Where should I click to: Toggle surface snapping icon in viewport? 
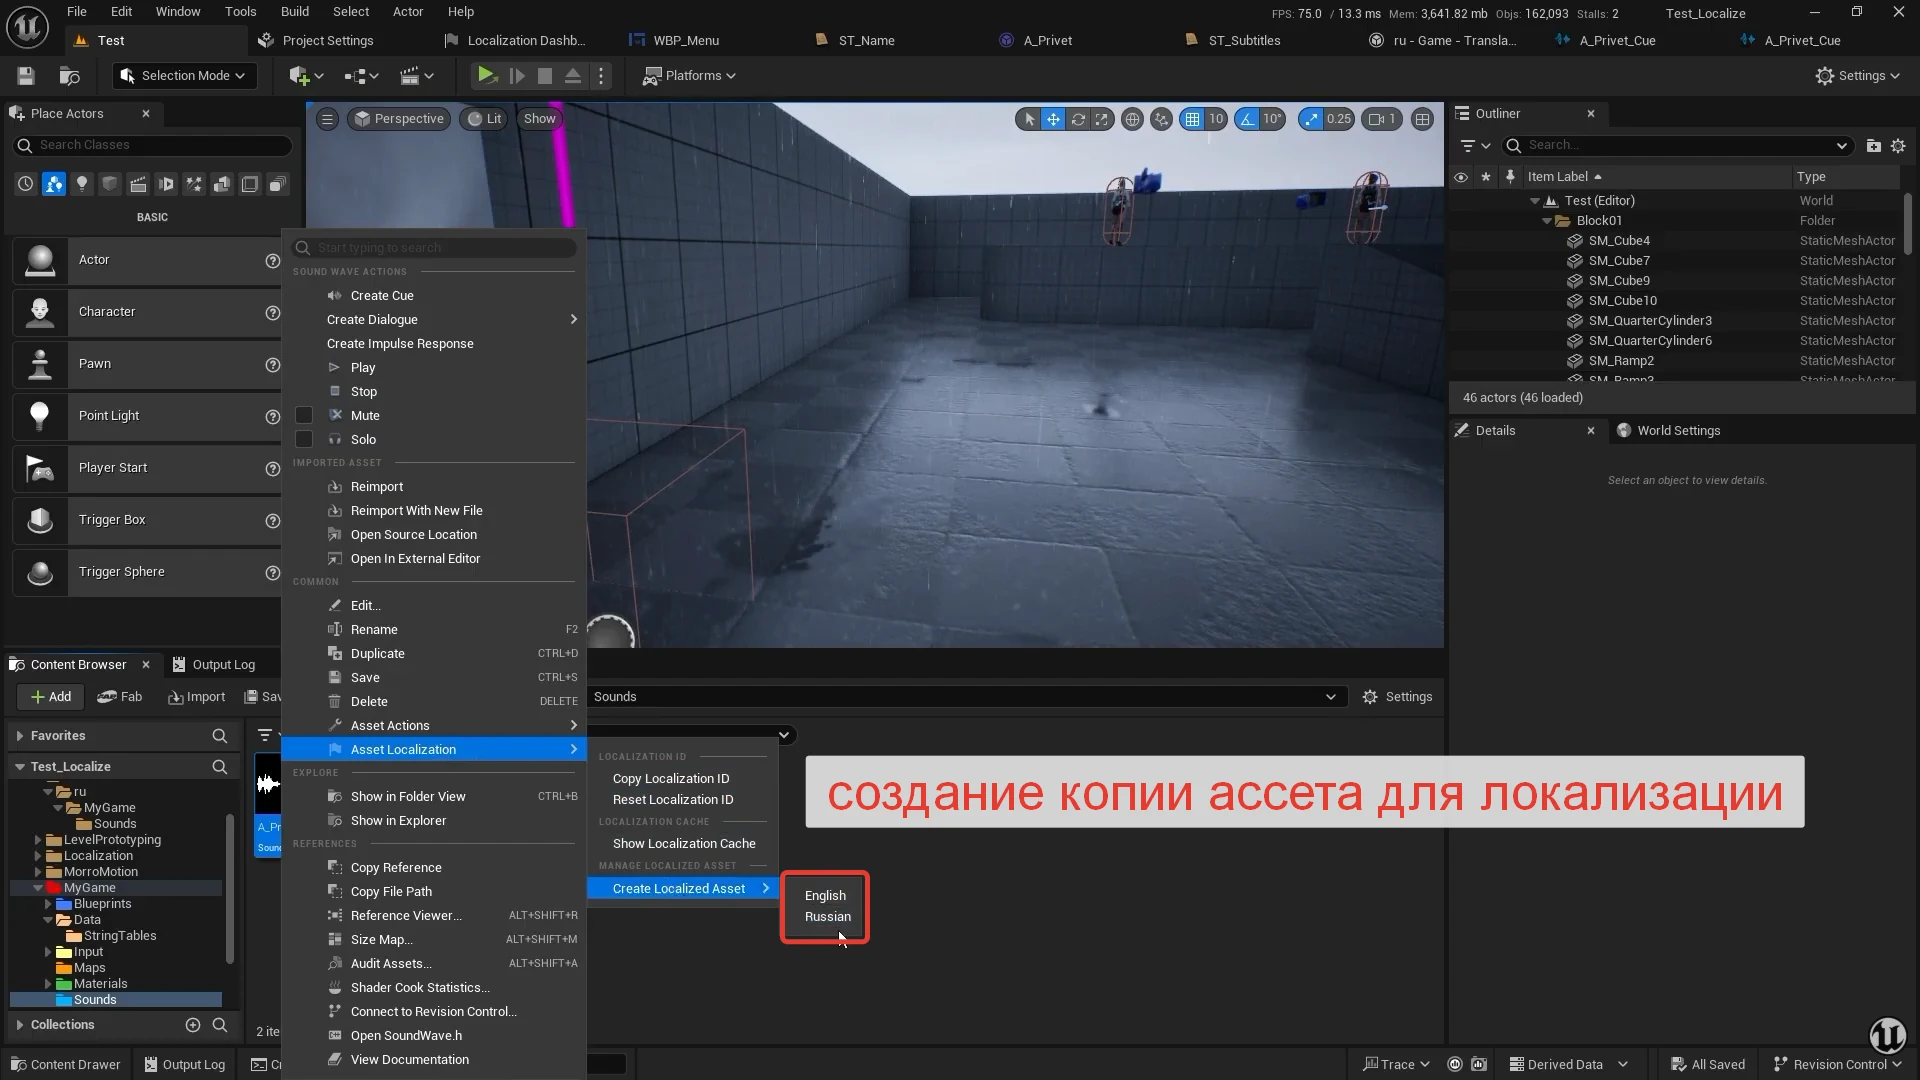tap(1161, 119)
